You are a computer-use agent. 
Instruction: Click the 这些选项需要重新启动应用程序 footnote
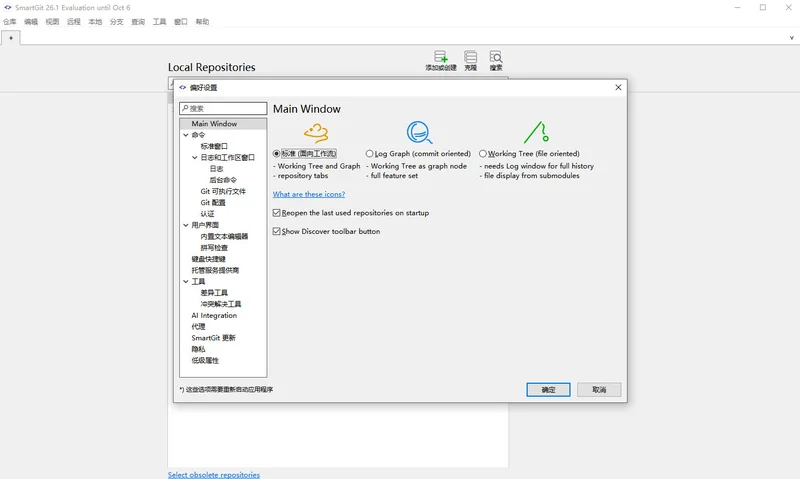(x=226, y=389)
